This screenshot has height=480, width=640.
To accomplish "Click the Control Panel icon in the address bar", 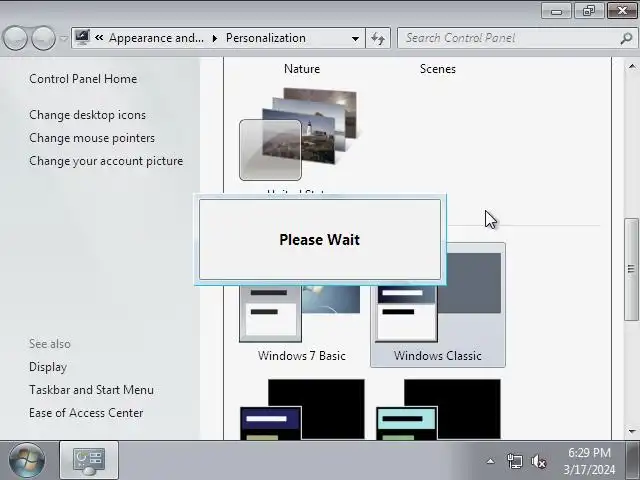I will coord(82,38).
